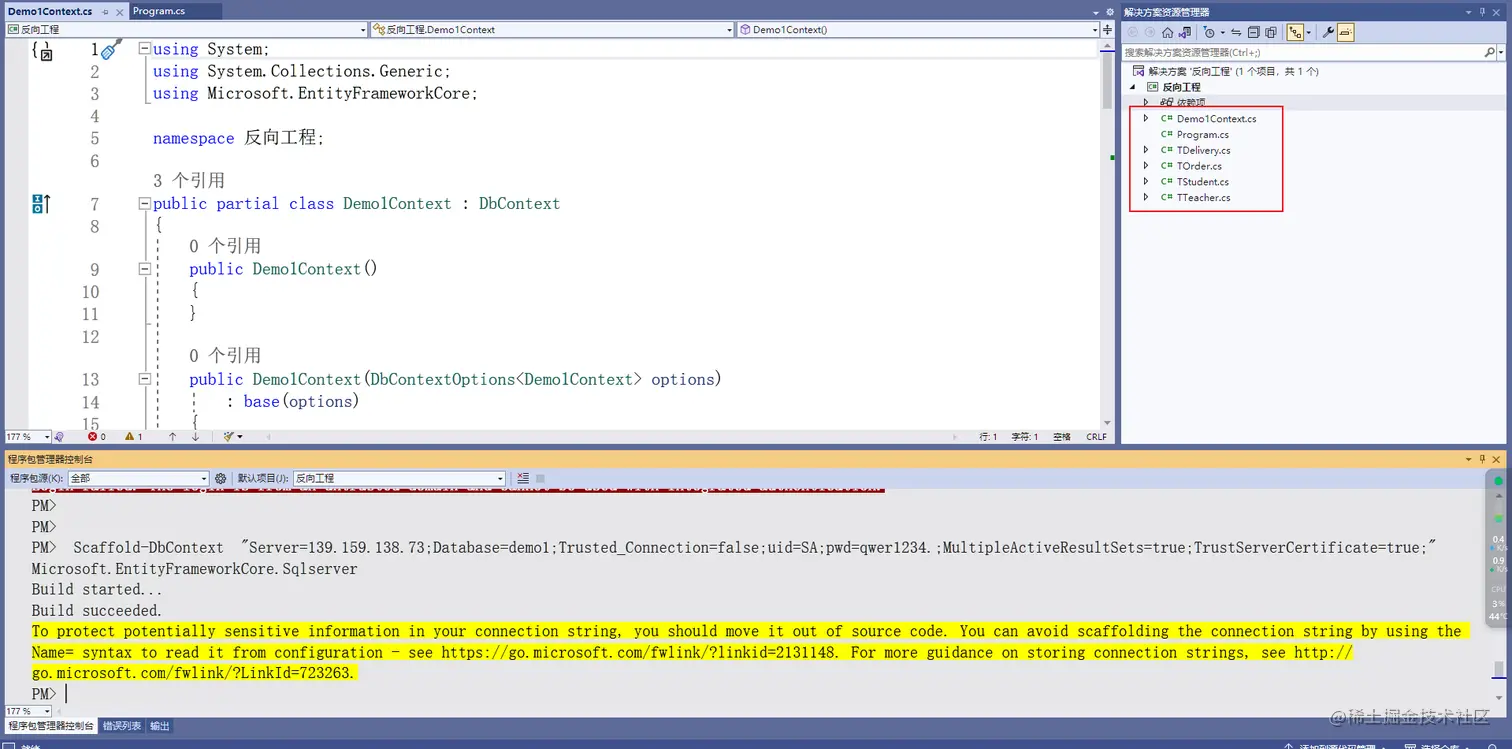Click the red error count indicator
Image resolution: width=1512 pixels, height=749 pixels.
click(x=96, y=437)
